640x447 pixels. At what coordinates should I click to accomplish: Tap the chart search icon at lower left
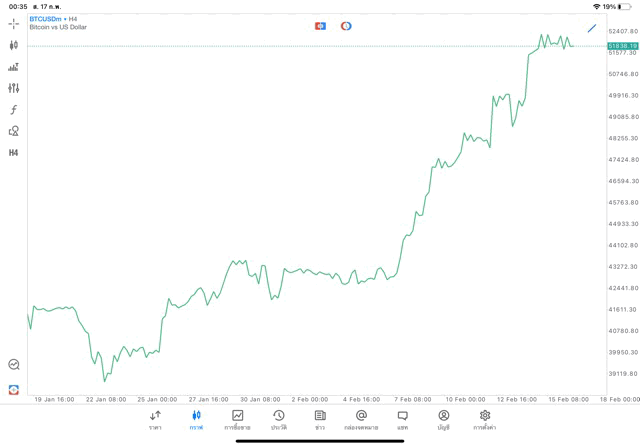[14, 365]
